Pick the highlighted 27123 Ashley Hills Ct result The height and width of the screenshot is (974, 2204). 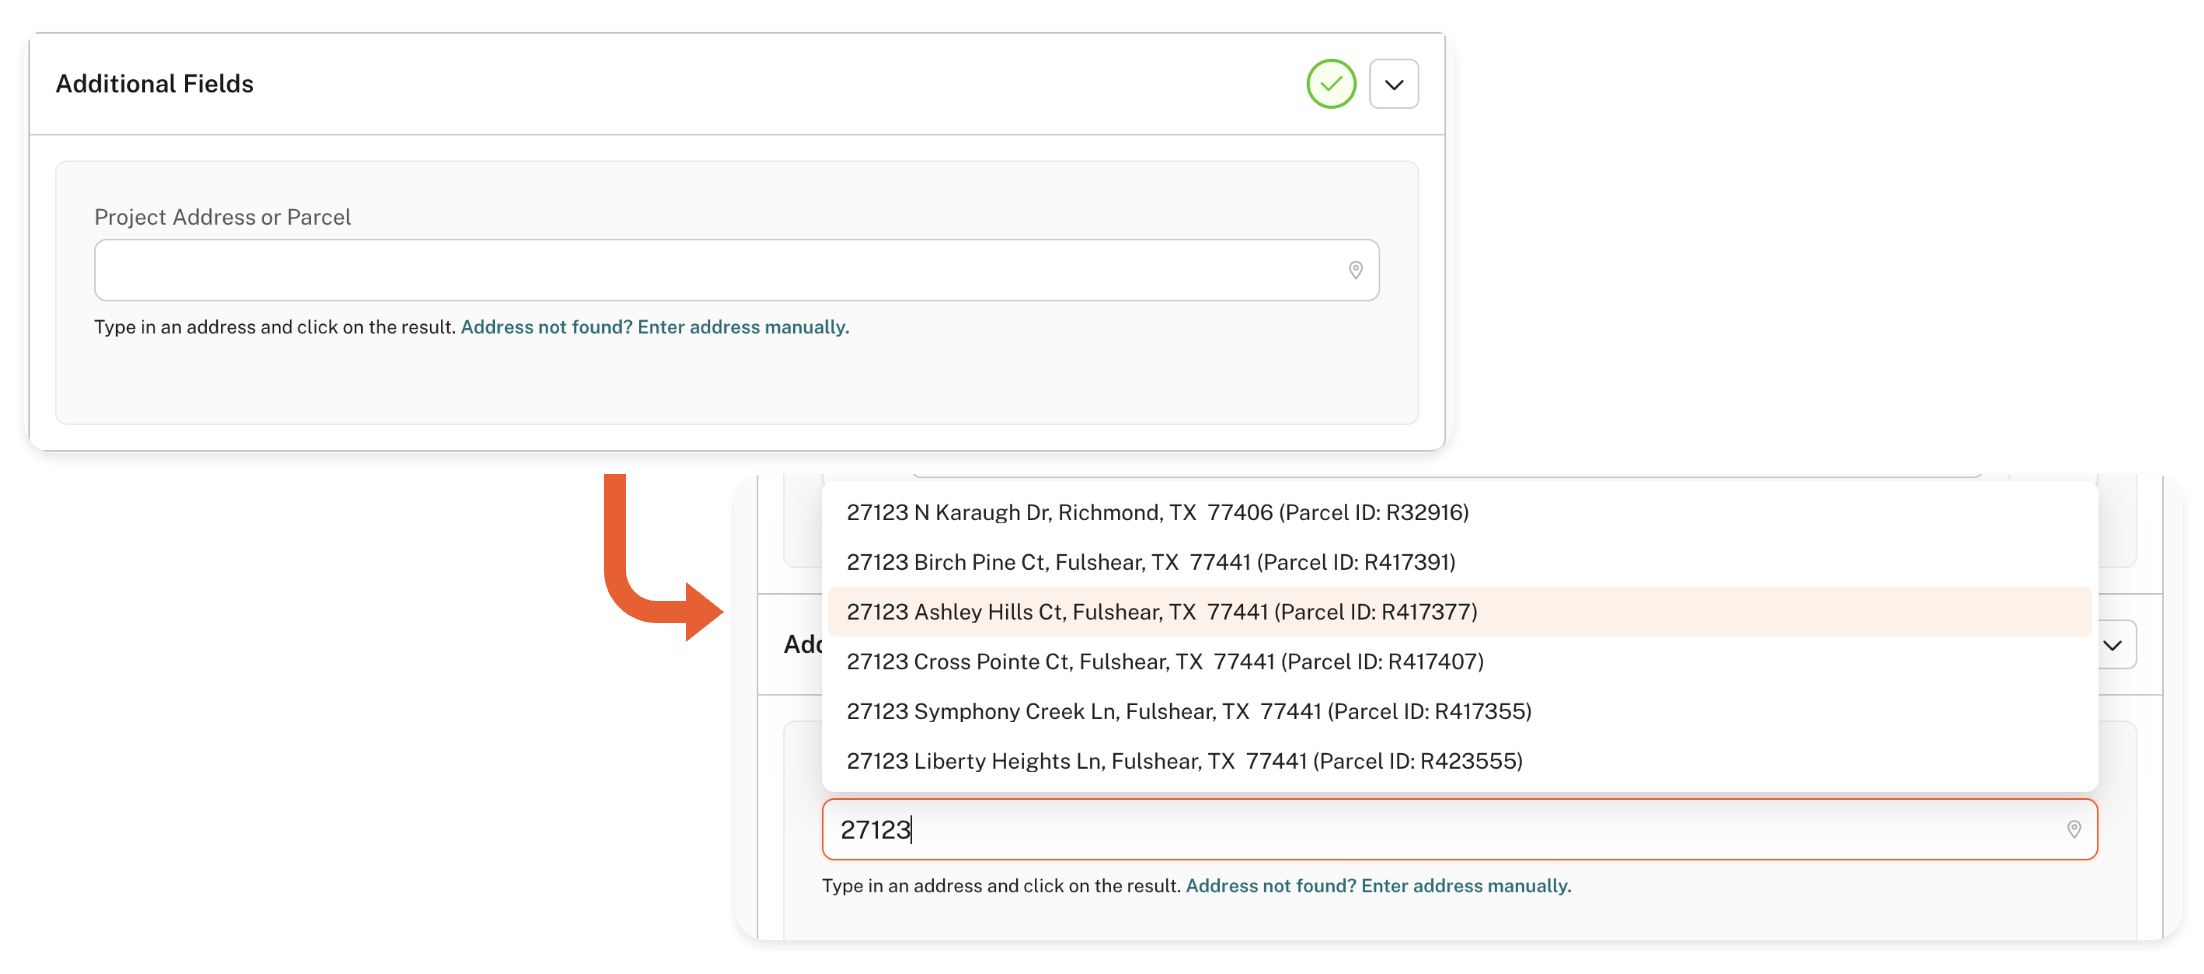(x=1161, y=612)
